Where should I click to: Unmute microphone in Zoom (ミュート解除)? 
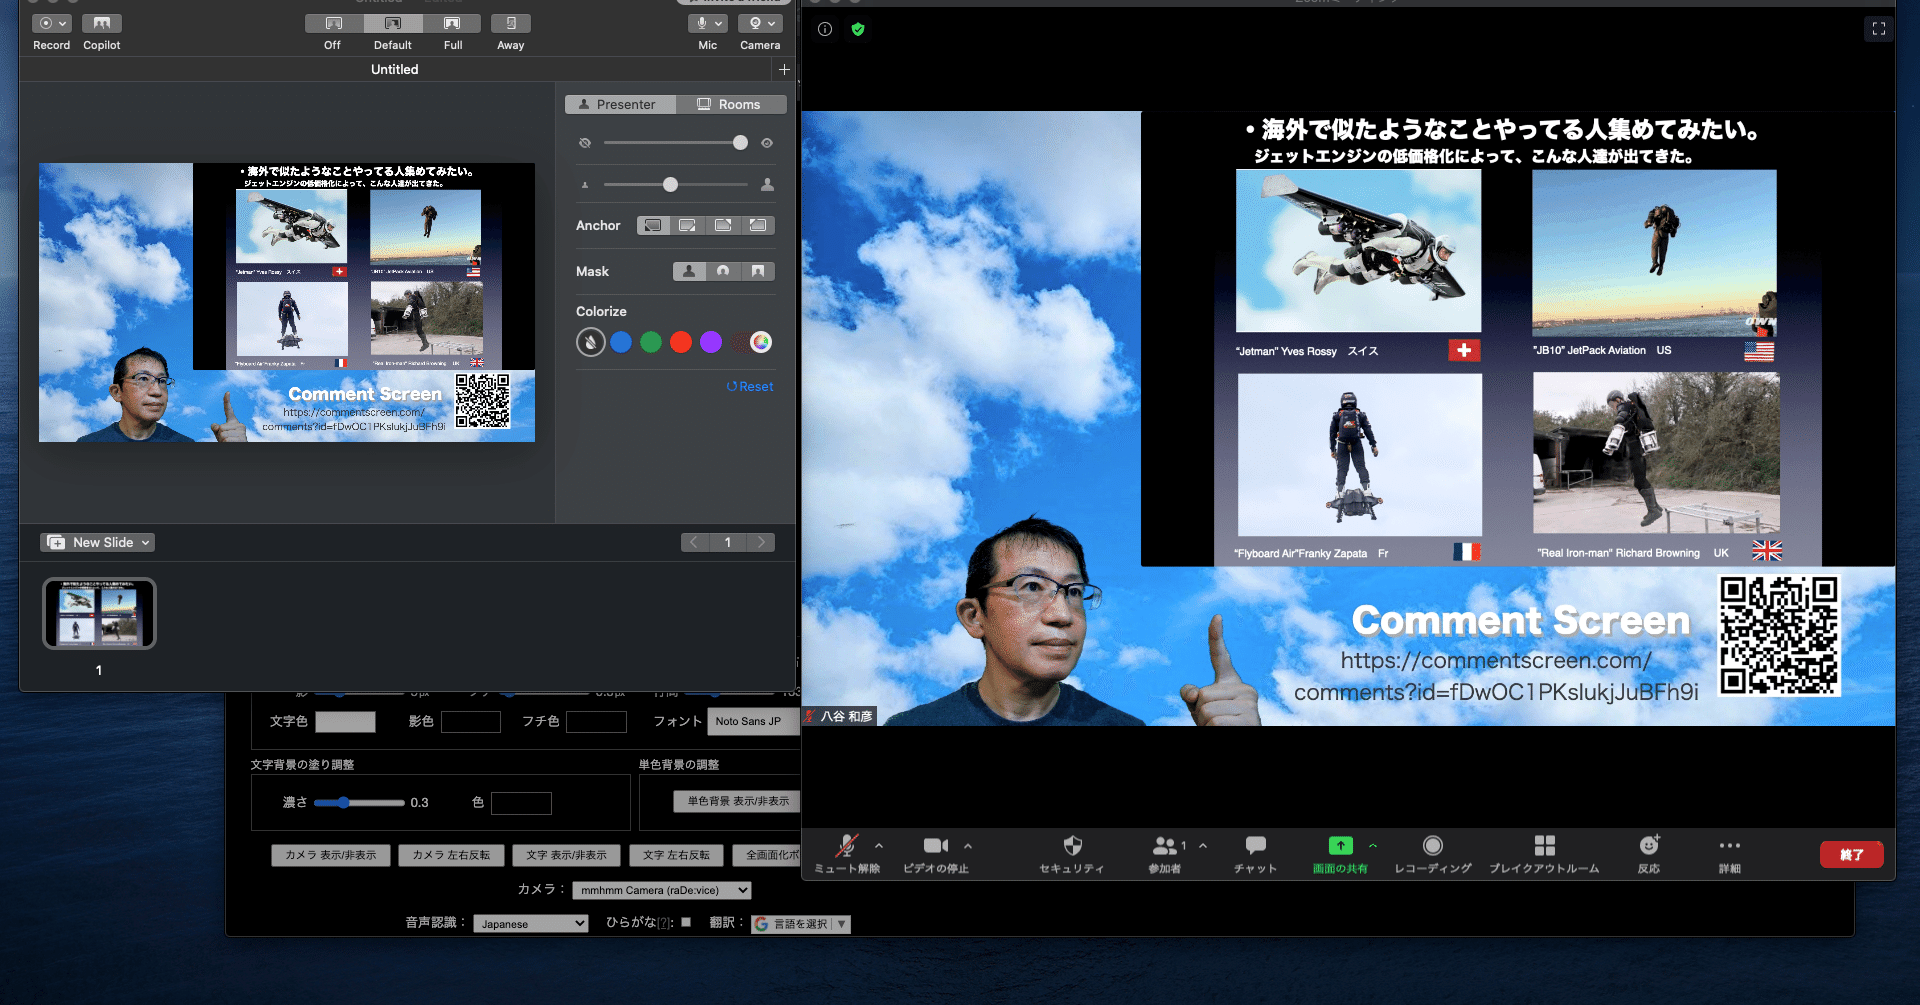pyautogui.click(x=847, y=853)
